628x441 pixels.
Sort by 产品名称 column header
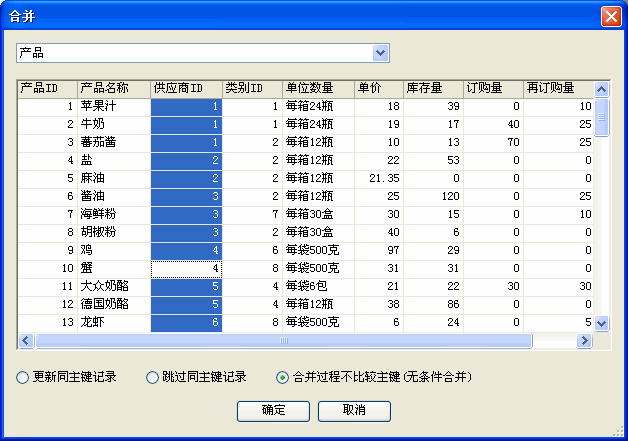point(113,88)
